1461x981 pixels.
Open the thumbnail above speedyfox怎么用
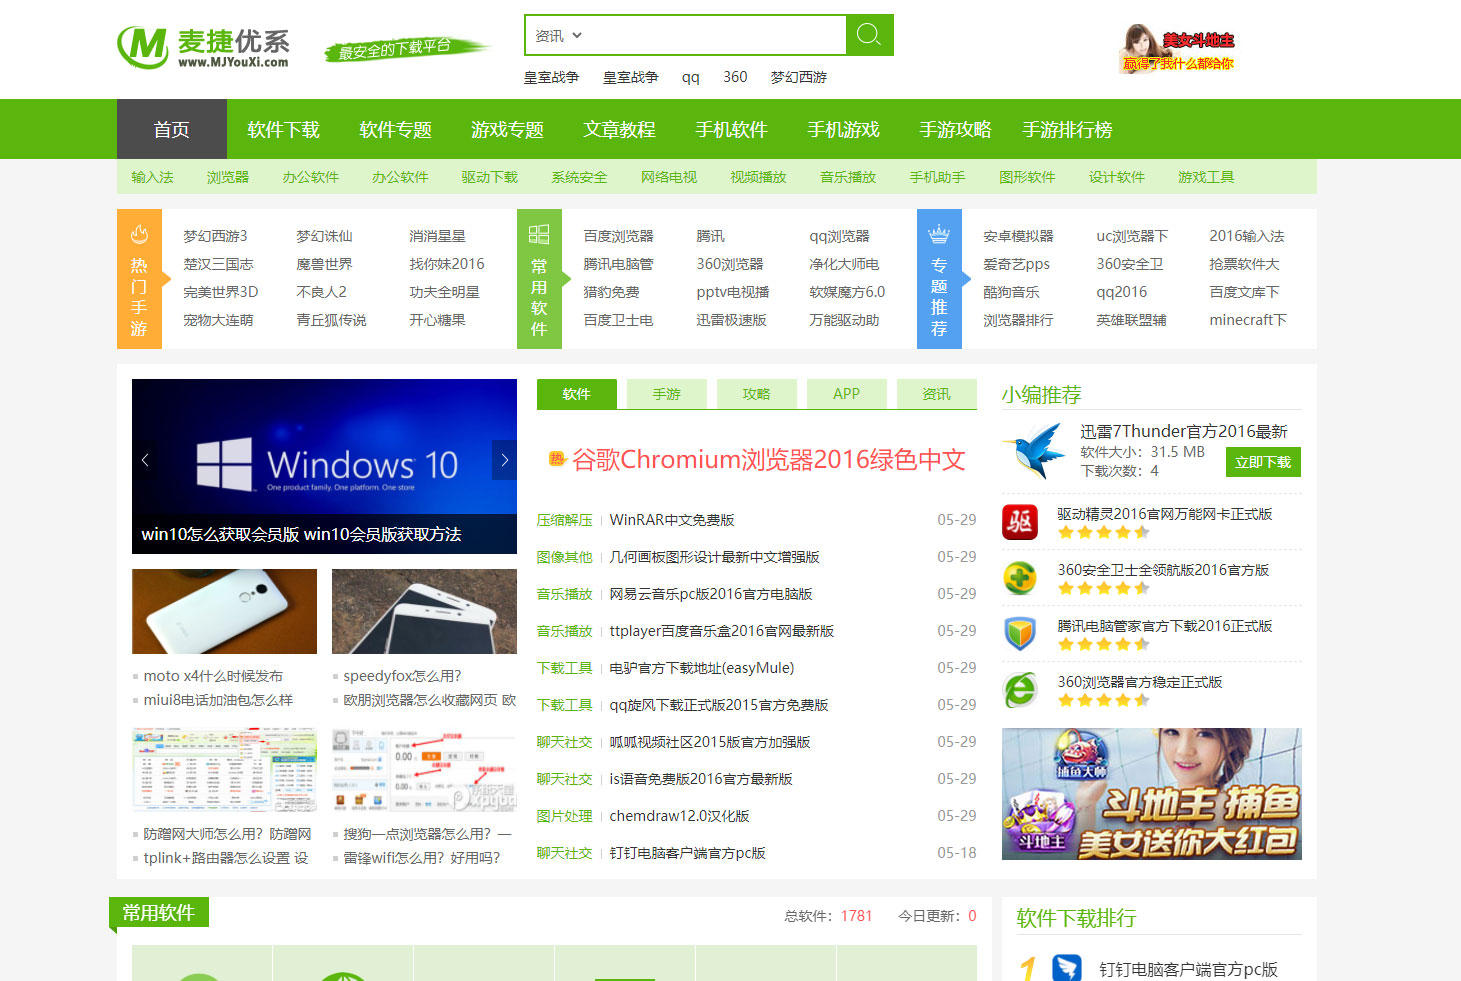click(x=424, y=611)
